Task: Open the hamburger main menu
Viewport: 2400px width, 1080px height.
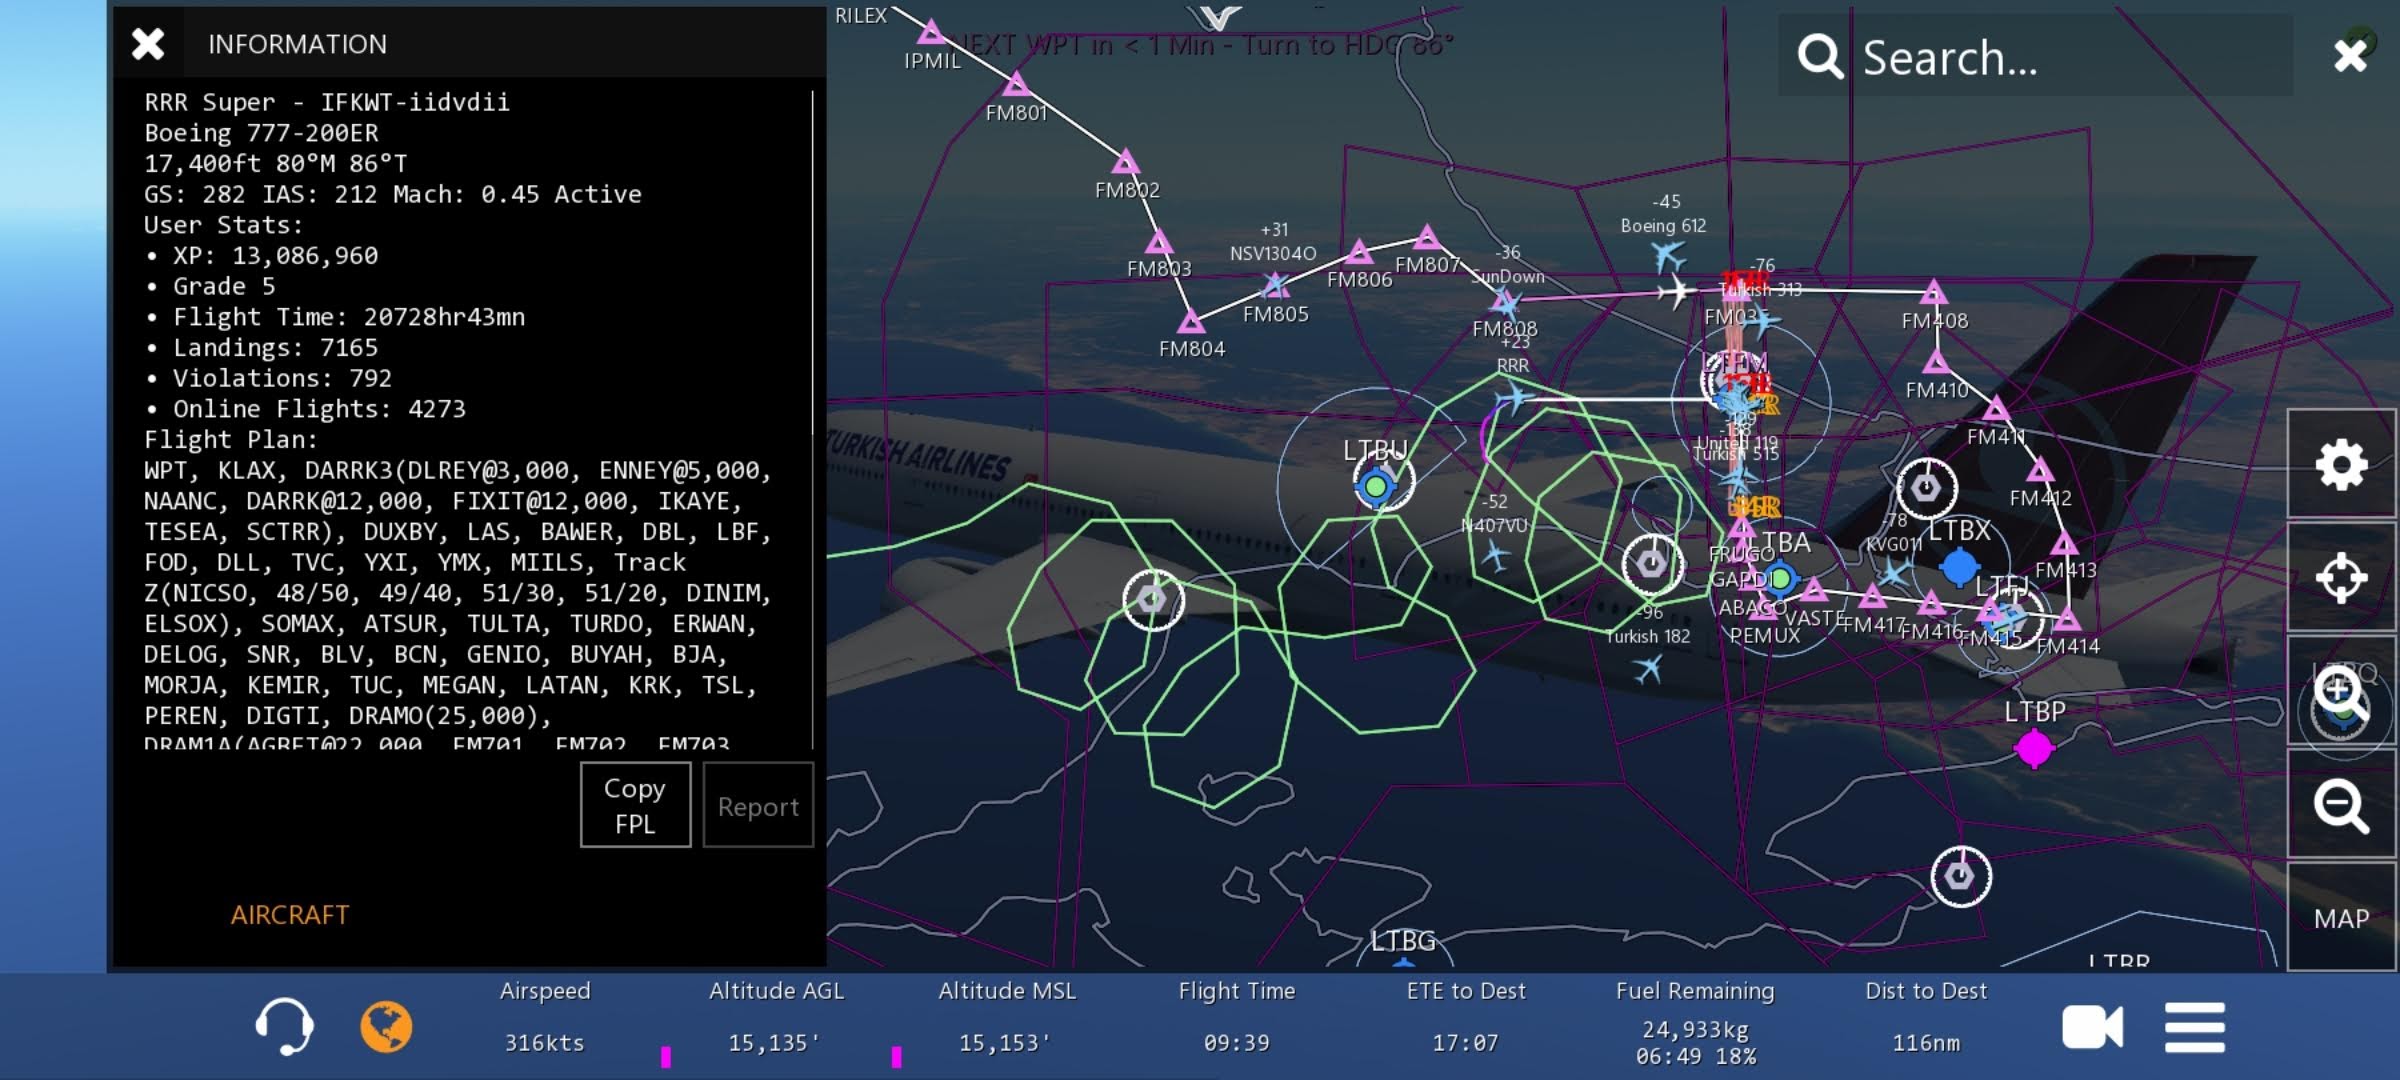Action: pyautogui.click(x=2195, y=1027)
